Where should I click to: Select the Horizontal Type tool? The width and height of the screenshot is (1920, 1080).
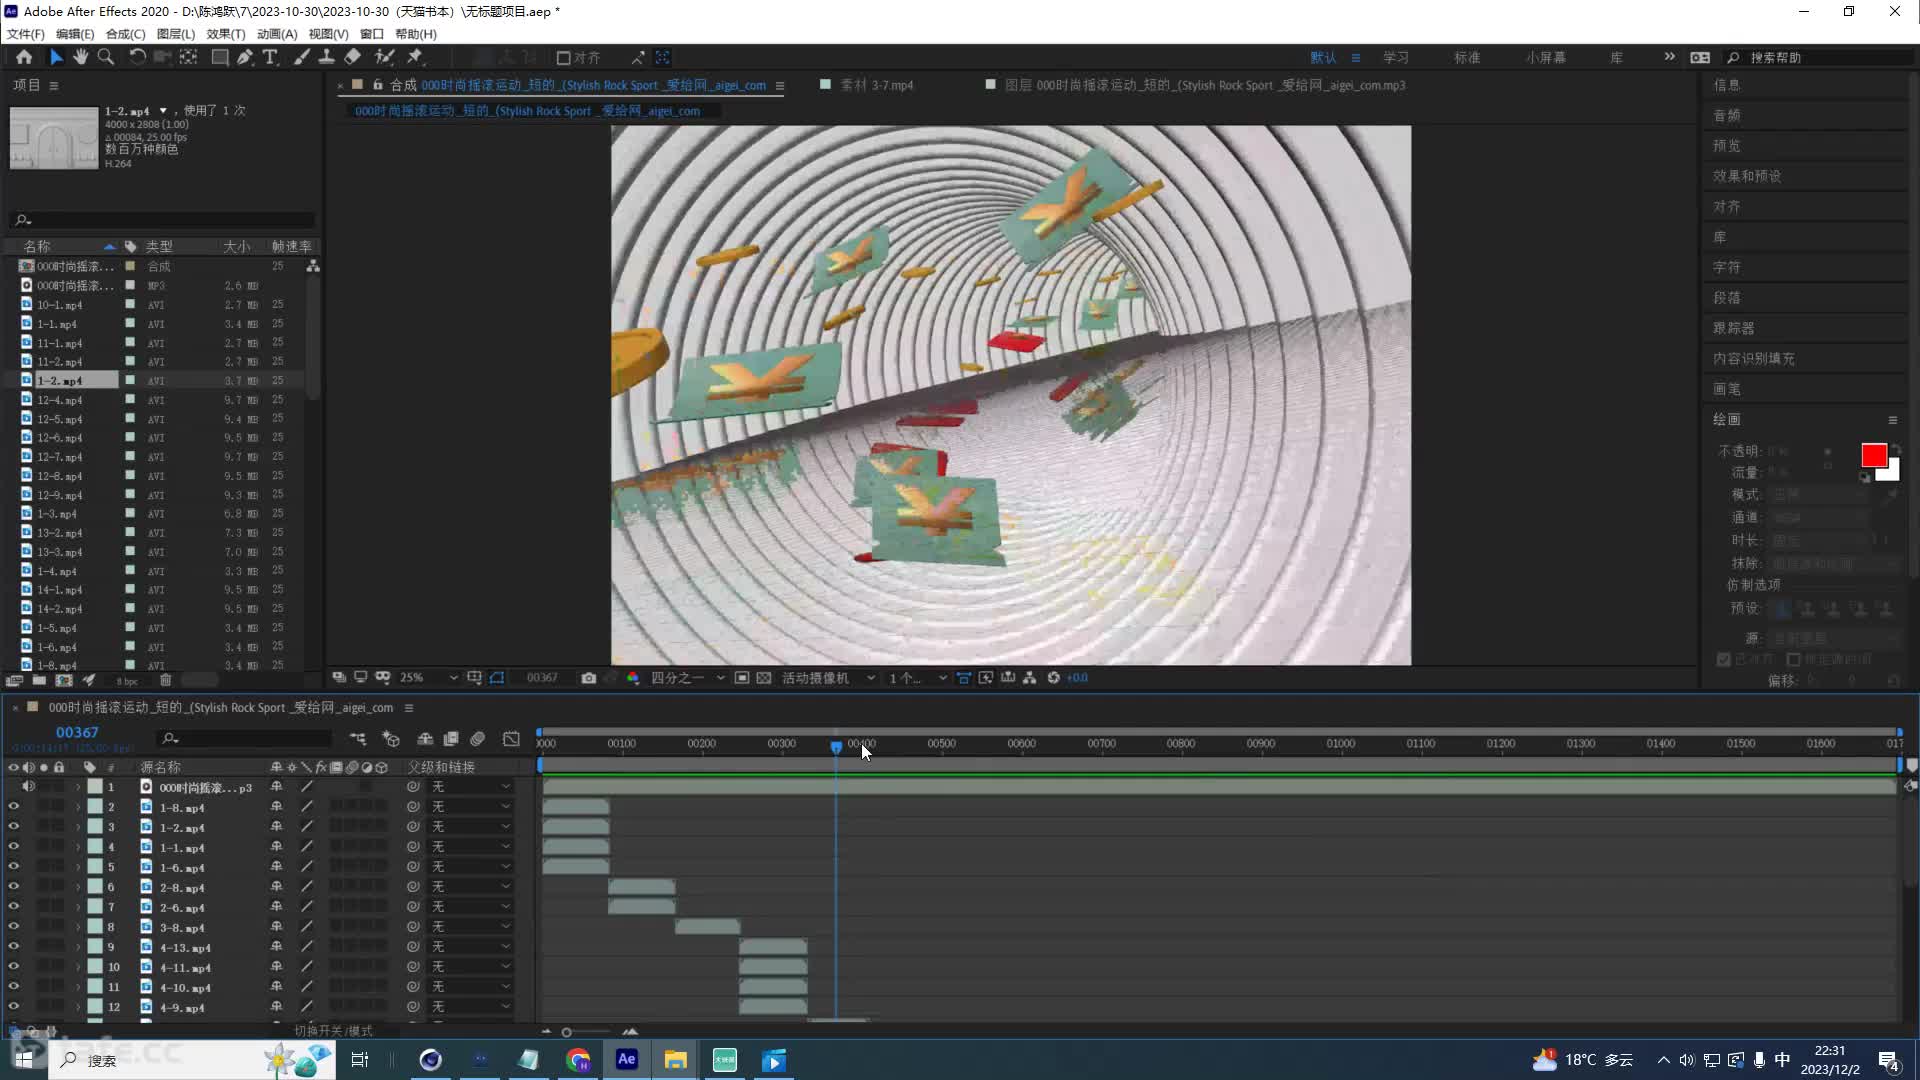pyautogui.click(x=270, y=57)
